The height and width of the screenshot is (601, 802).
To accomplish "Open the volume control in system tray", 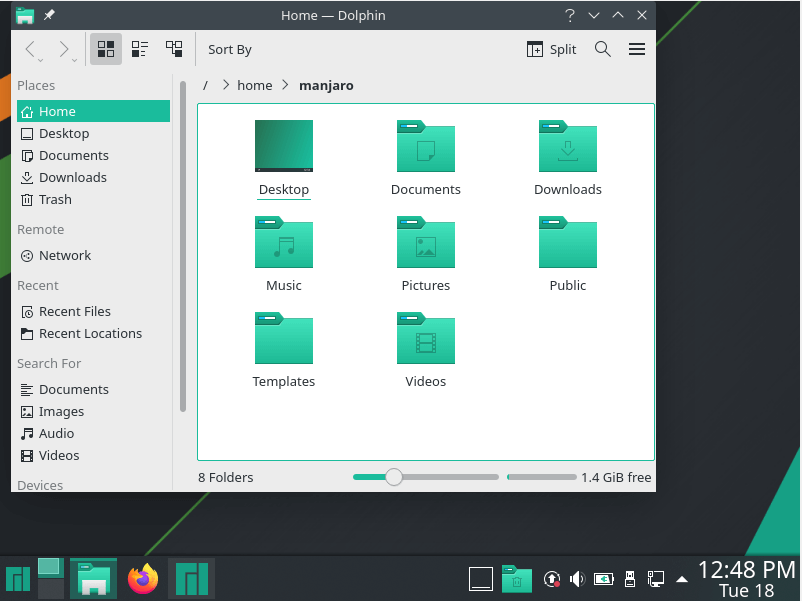I will (577, 578).
